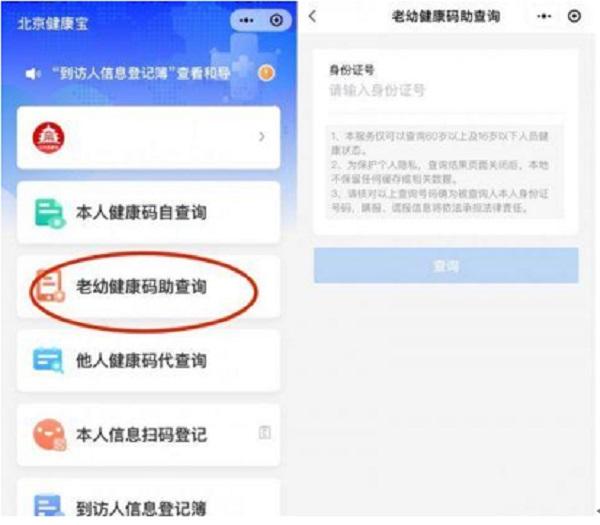
Task: Click the green 本人健康码自查询 icon
Action: pyautogui.click(x=49, y=213)
